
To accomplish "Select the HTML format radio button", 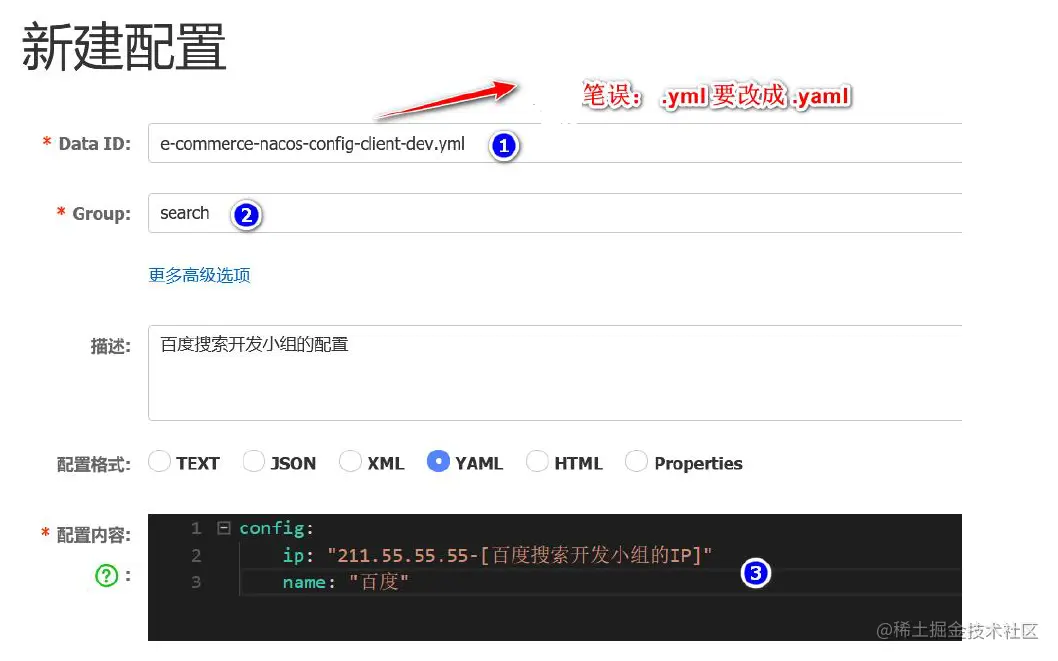I will 537,462.
